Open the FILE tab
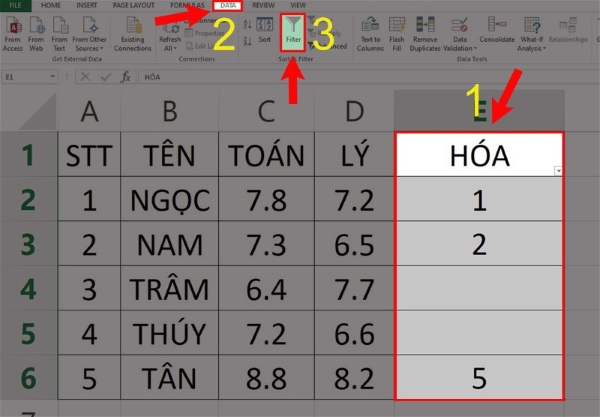 13,5
